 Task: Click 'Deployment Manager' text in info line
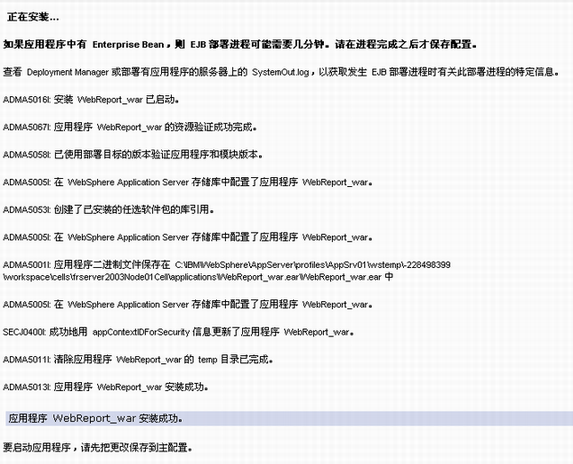pos(68,72)
